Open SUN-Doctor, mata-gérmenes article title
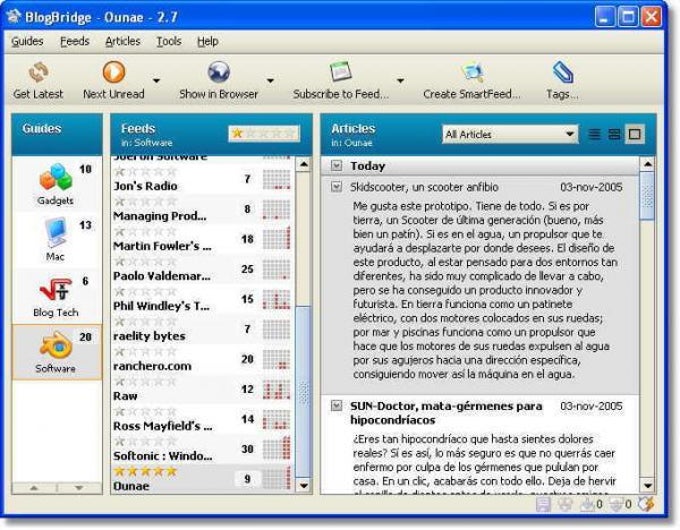Image resolution: width=680 pixels, height=530 pixels. 446,413
